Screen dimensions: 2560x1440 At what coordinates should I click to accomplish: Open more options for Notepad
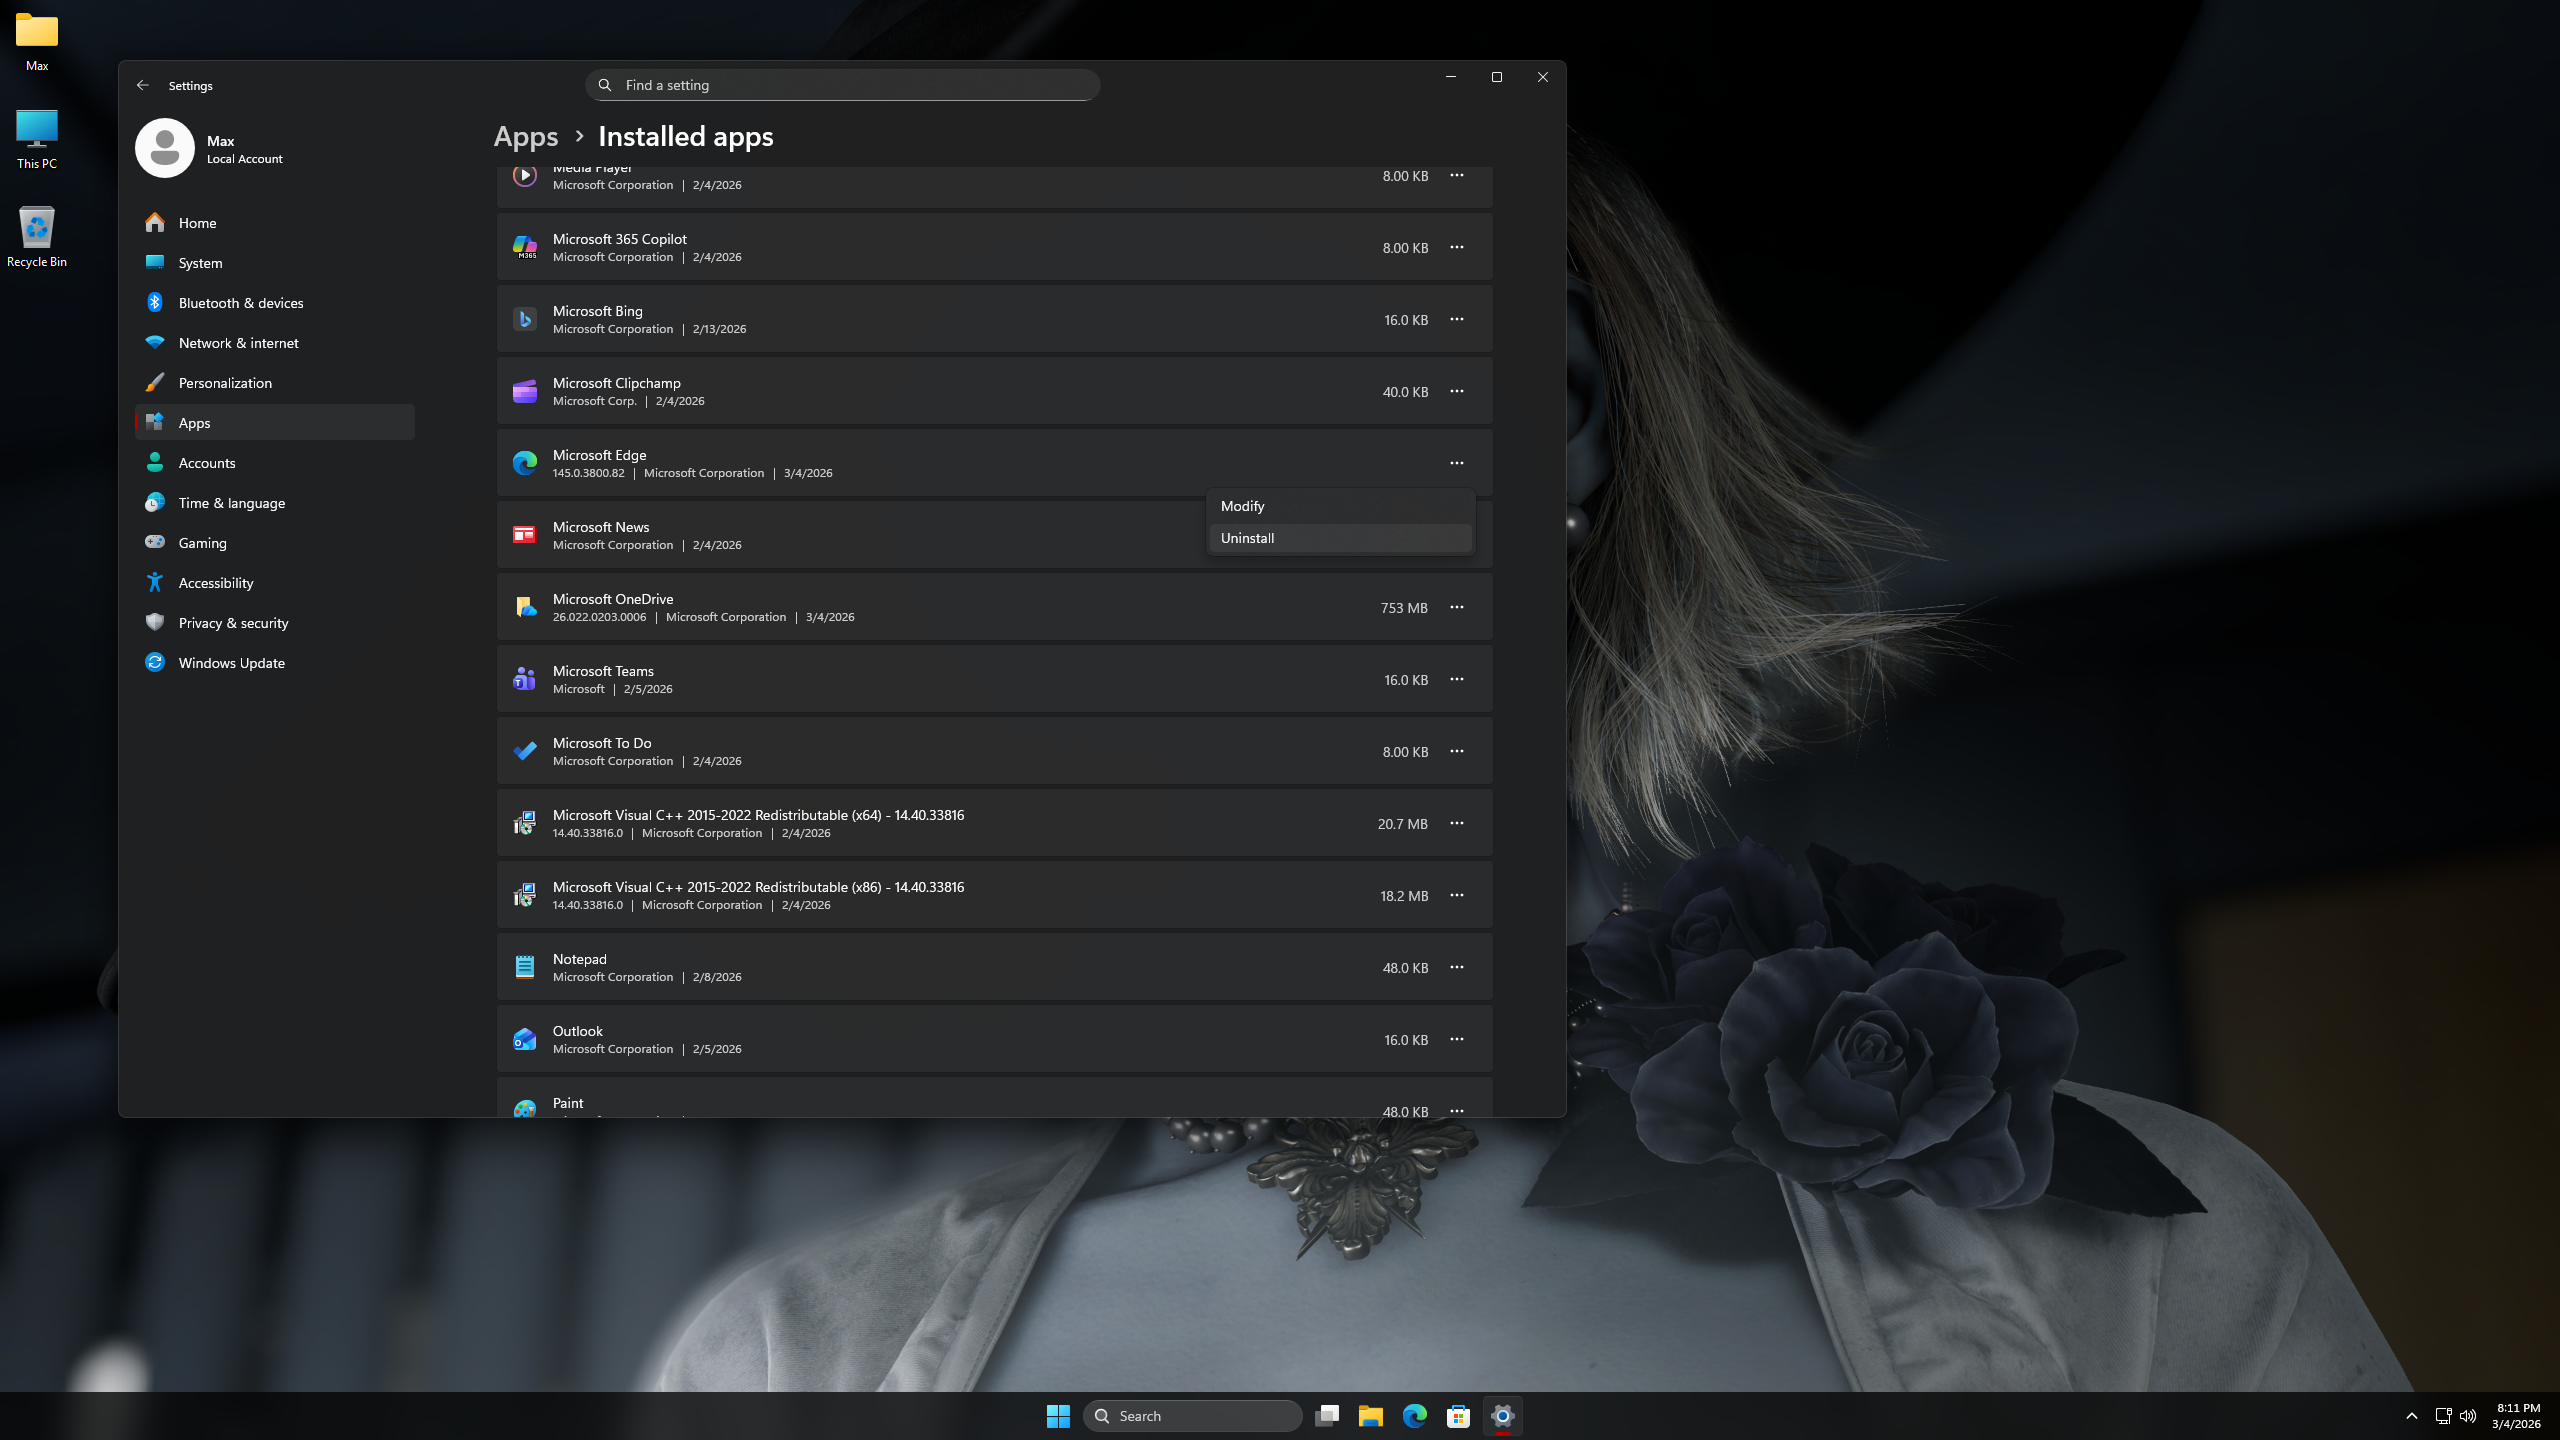pos(1457,967)
